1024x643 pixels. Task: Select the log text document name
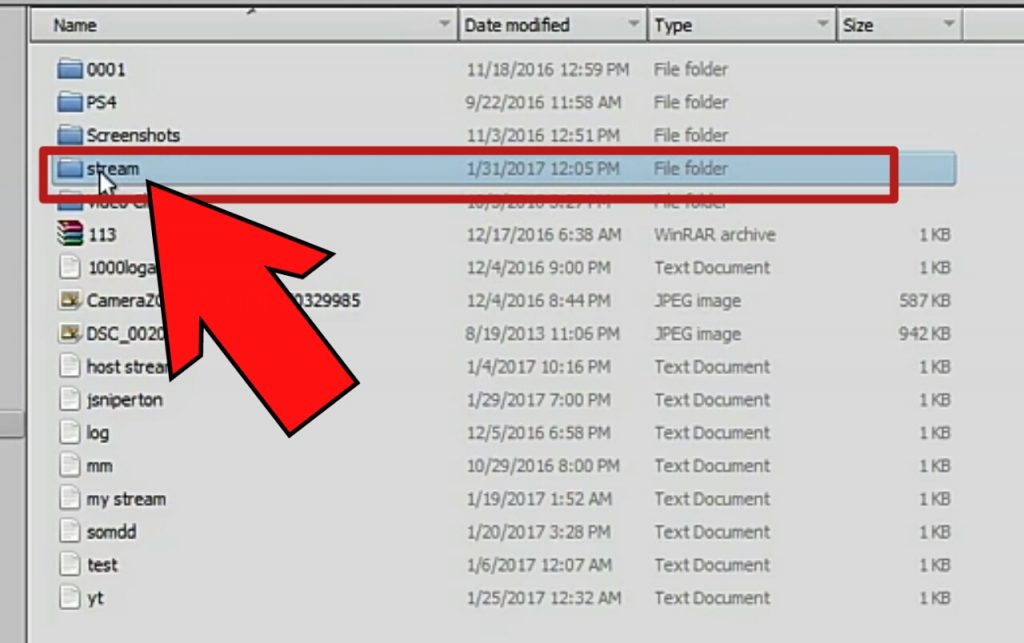pyautogui.click(x=98, y=433)
